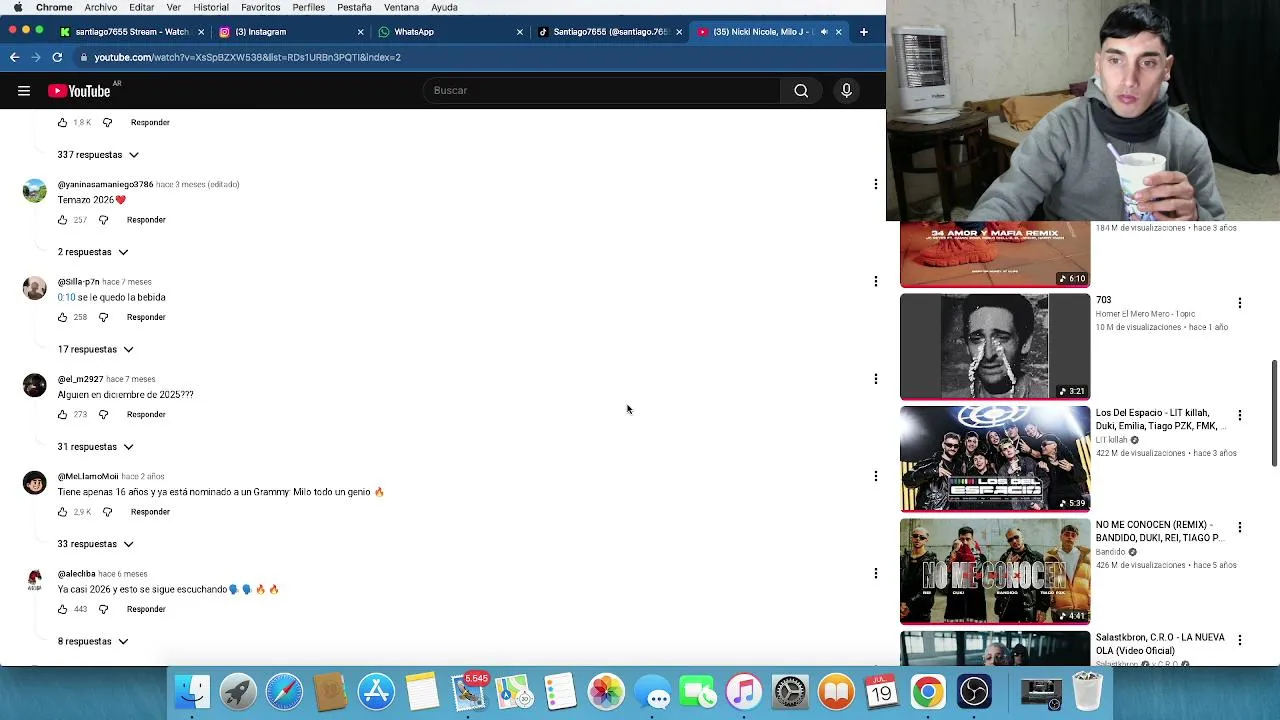Viewport: 1280px width, 720px height.
Task: Start voice search with the microphone
Action: [846, 91]
